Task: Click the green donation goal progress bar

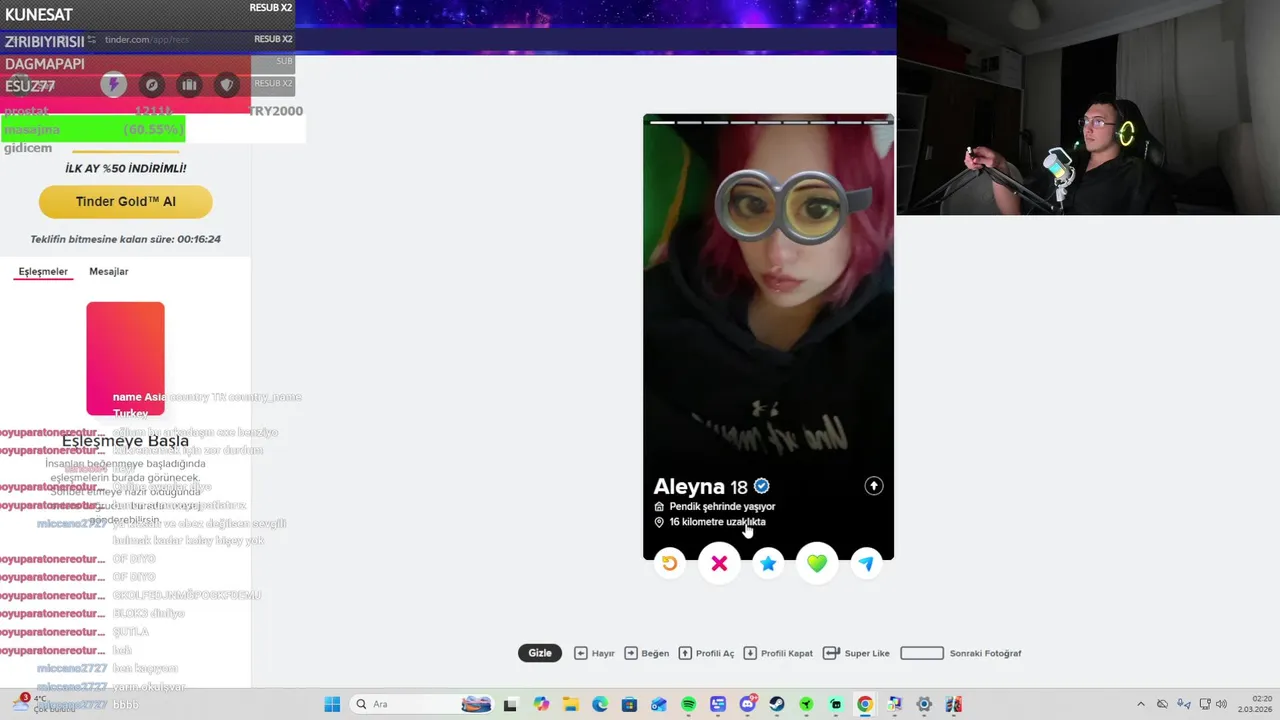Action: pyautogui.click(x=93, y=129)
